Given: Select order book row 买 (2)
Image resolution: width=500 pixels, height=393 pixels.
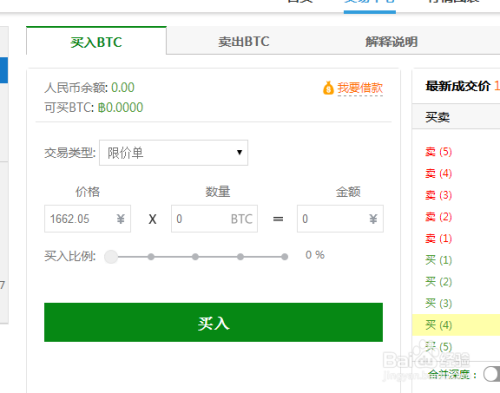Looking at the screenshot, I should pos(456,282).
